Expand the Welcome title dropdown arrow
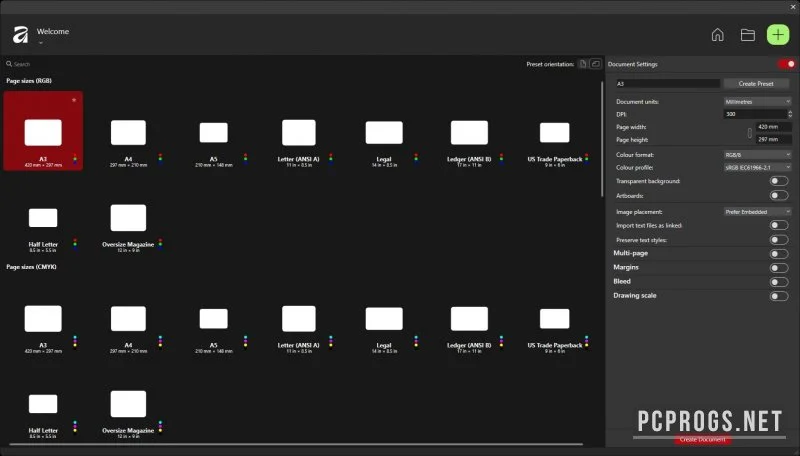 [40, 43]
